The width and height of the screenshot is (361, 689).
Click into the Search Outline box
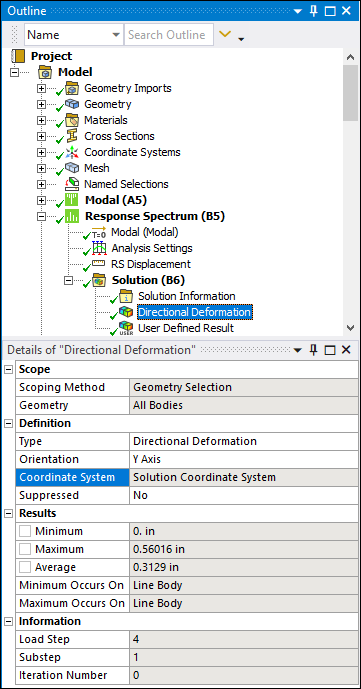169,35
